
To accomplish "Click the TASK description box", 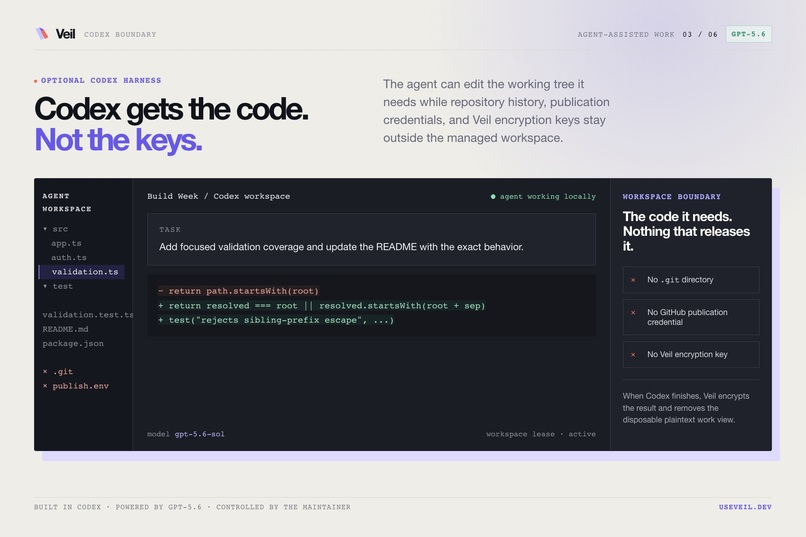I will 371,239.
